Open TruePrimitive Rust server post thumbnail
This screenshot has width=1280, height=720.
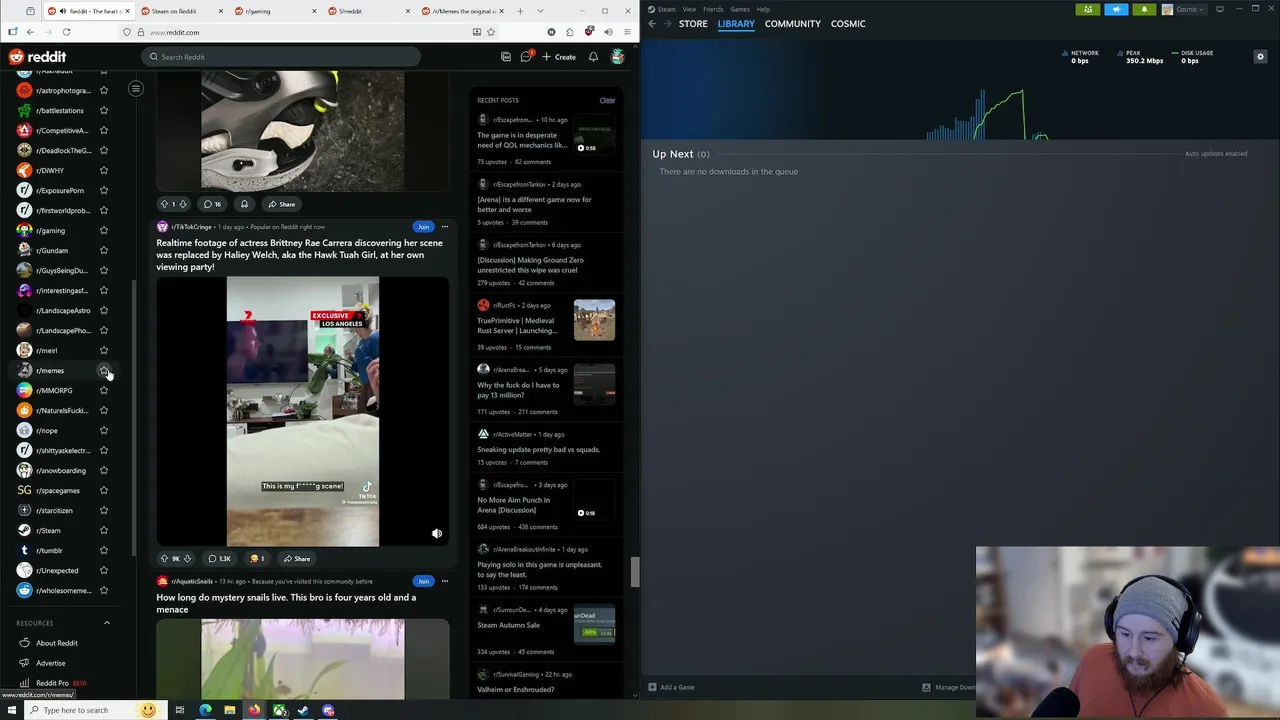click(x=594, y=320)
